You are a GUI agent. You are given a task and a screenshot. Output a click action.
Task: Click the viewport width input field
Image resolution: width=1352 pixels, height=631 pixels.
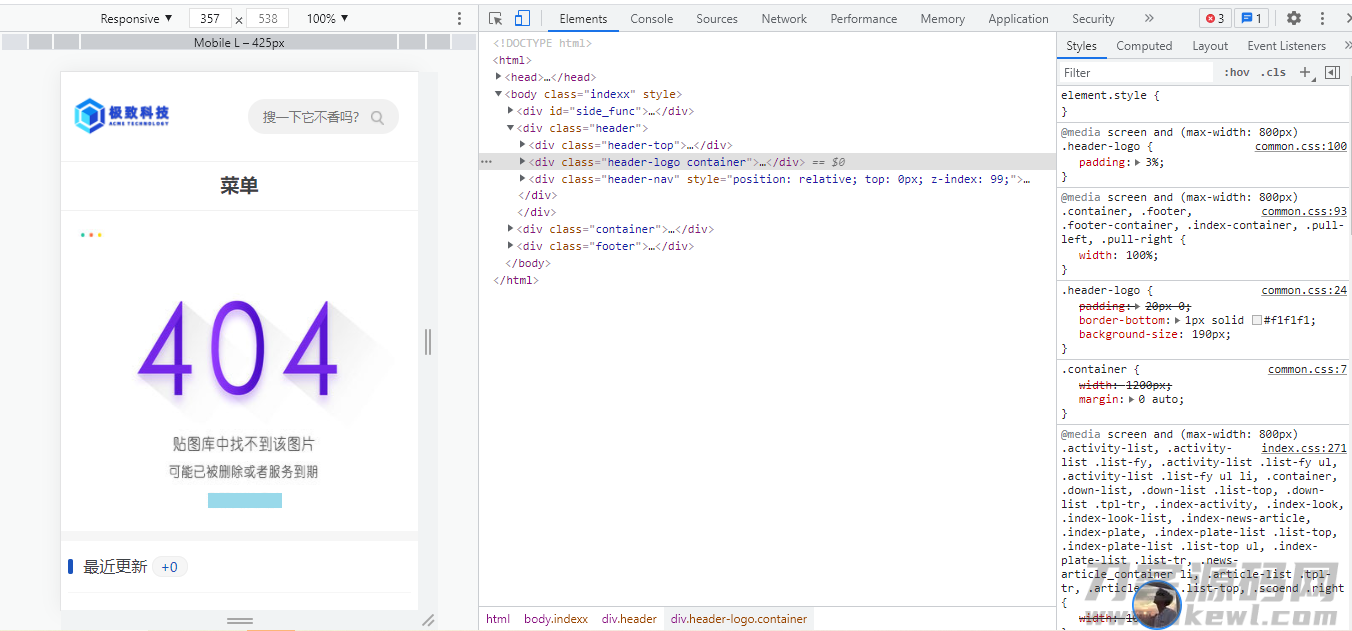210,18
